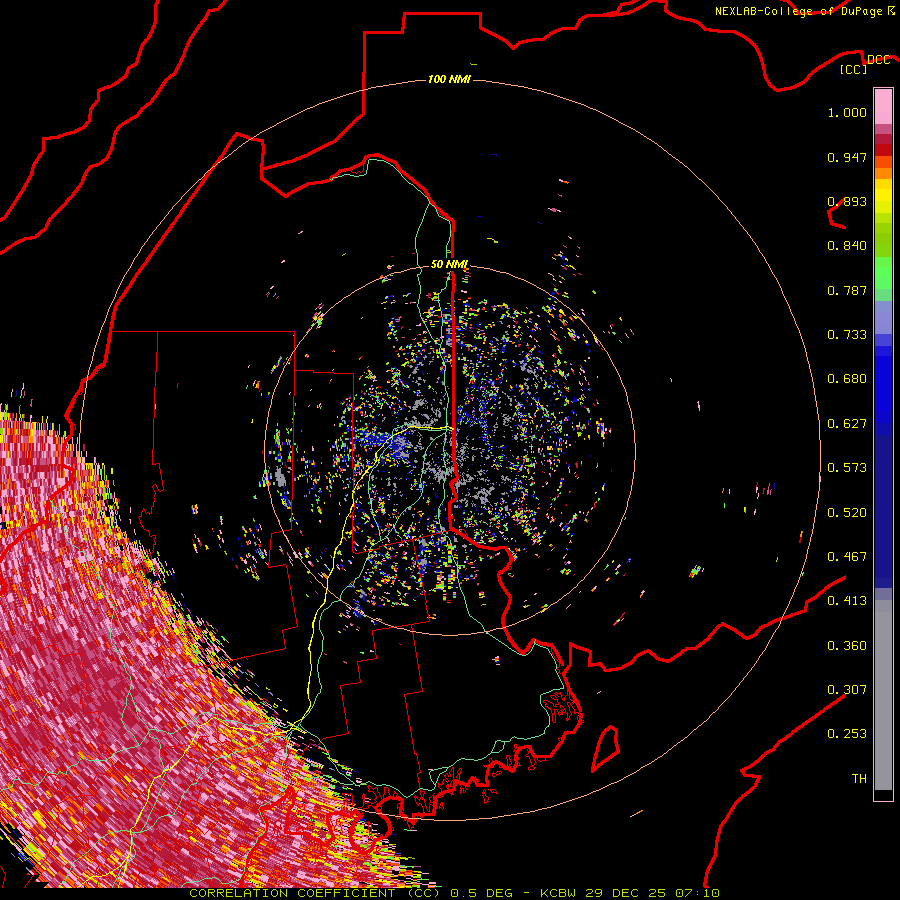The width and height of the screenshot is (900, 900).
Task: Click the 0.947 scale value
Action: coord(847,157)
